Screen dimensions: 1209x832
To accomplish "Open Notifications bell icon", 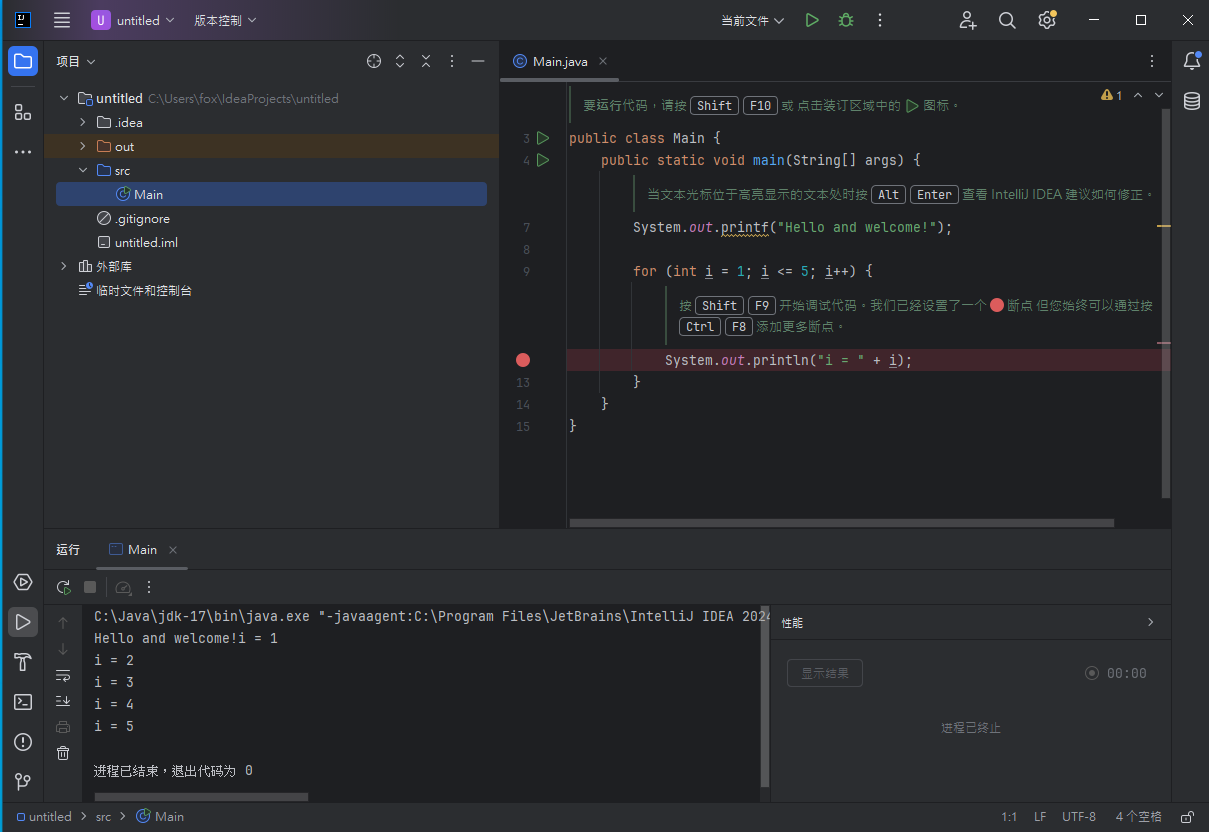I will coord(1191,61).
